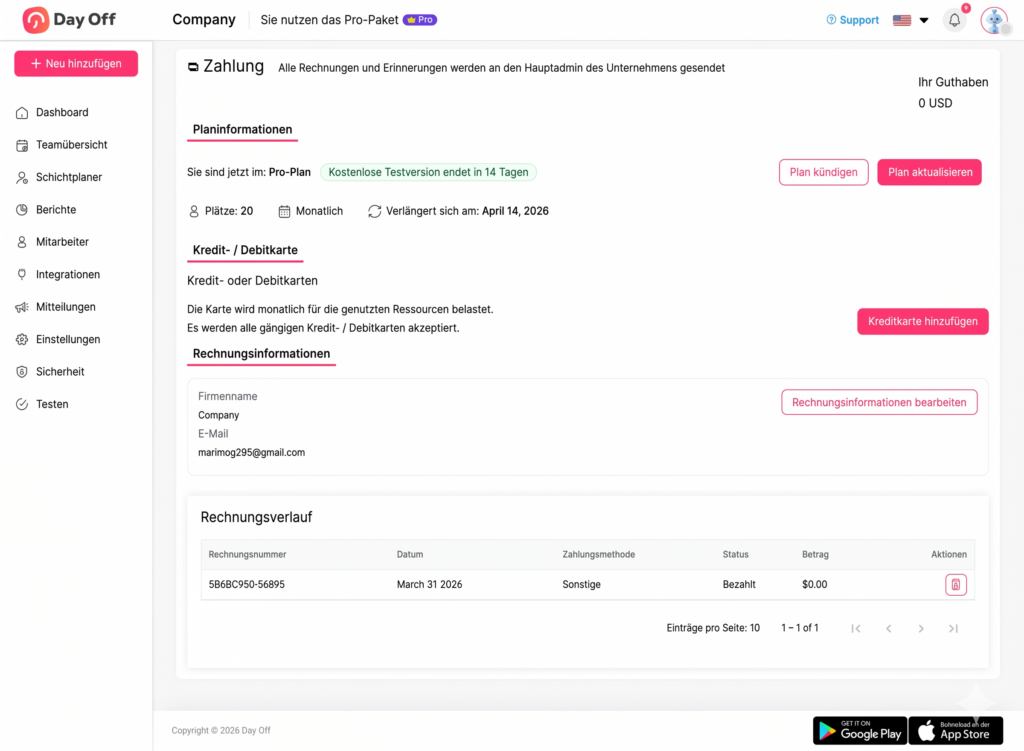Jump to the last invoice page arrow
The height and width of the screenshot is (751, 1024).
click(x=953, y=628)
